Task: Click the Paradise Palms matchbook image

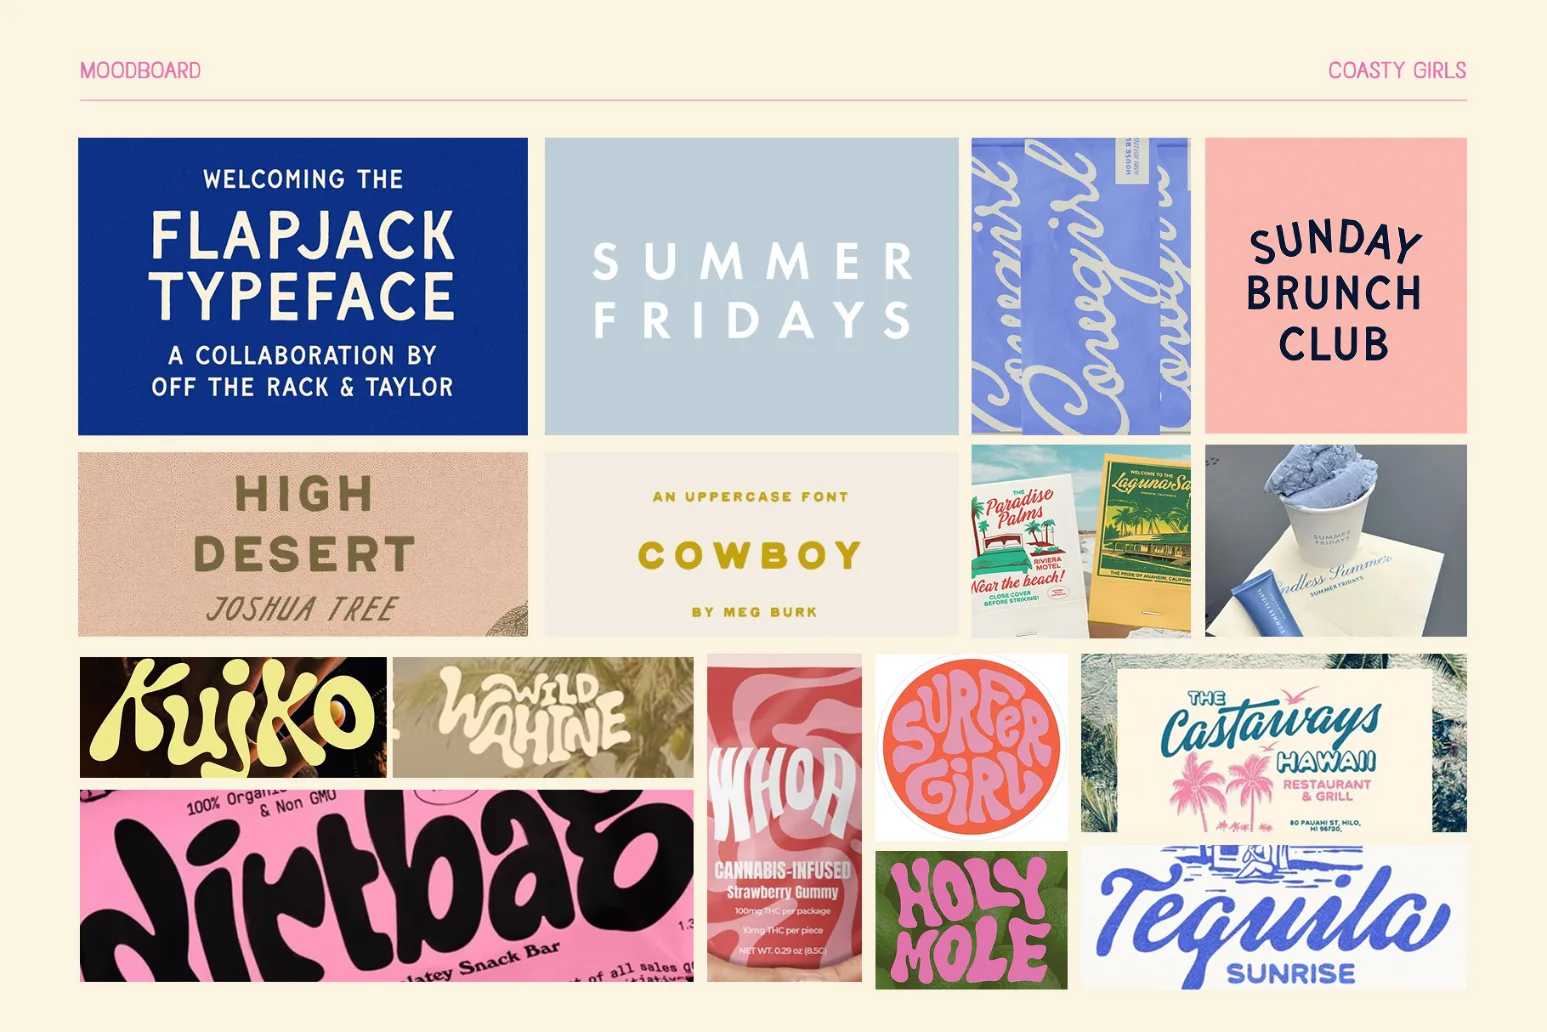Action: [1081, 541]
